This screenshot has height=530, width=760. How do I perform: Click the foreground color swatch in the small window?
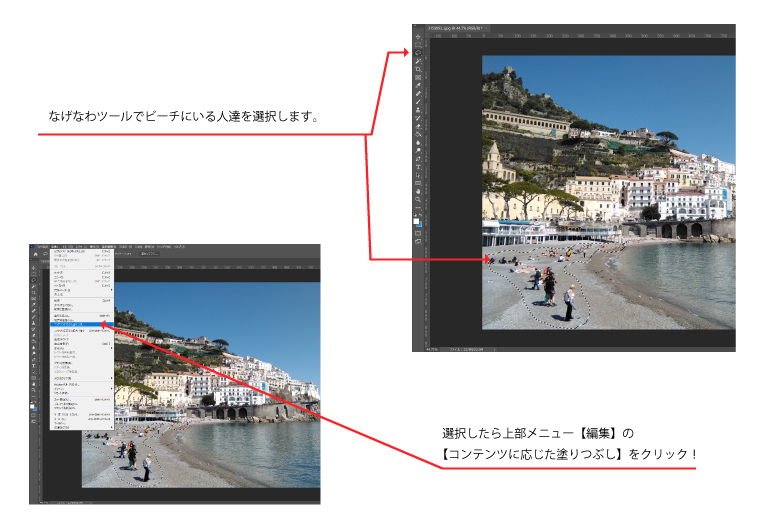point(32,406)
